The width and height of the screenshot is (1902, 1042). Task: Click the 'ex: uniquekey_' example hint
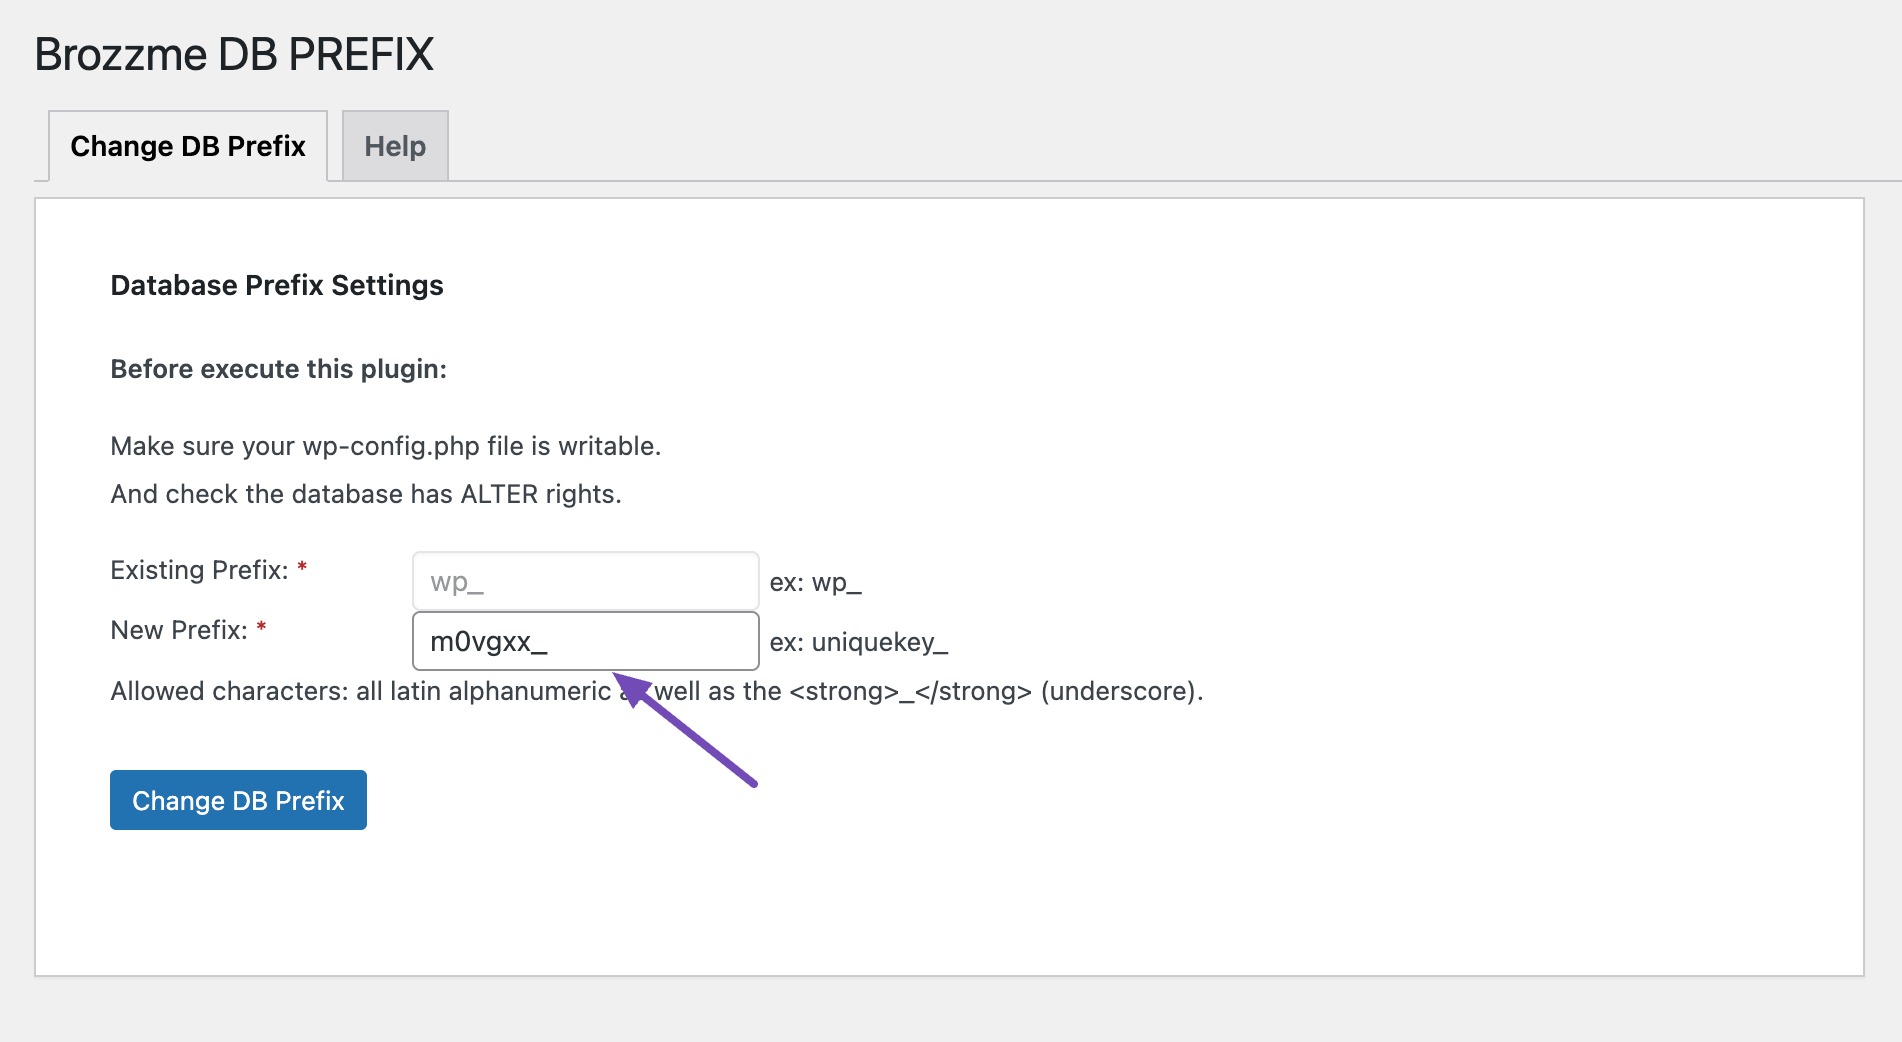coord(858,642)
